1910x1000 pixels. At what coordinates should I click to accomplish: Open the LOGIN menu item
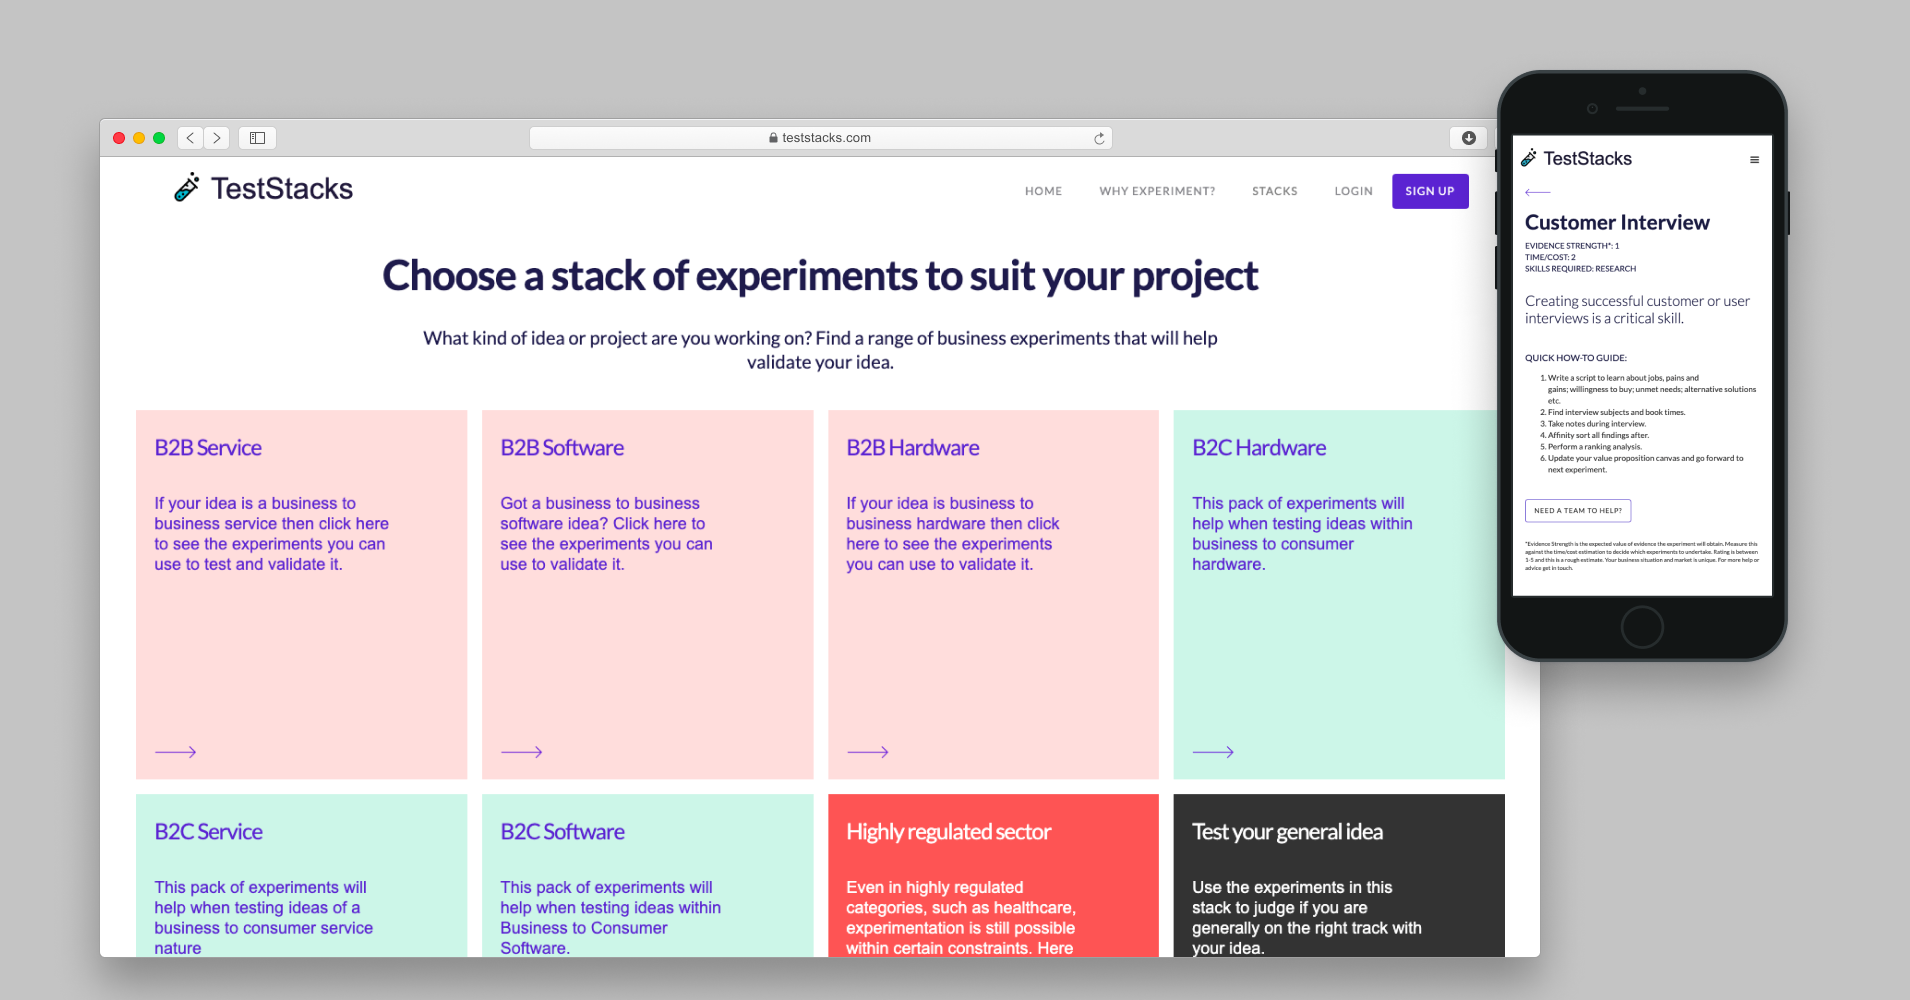coord(1353,191)
